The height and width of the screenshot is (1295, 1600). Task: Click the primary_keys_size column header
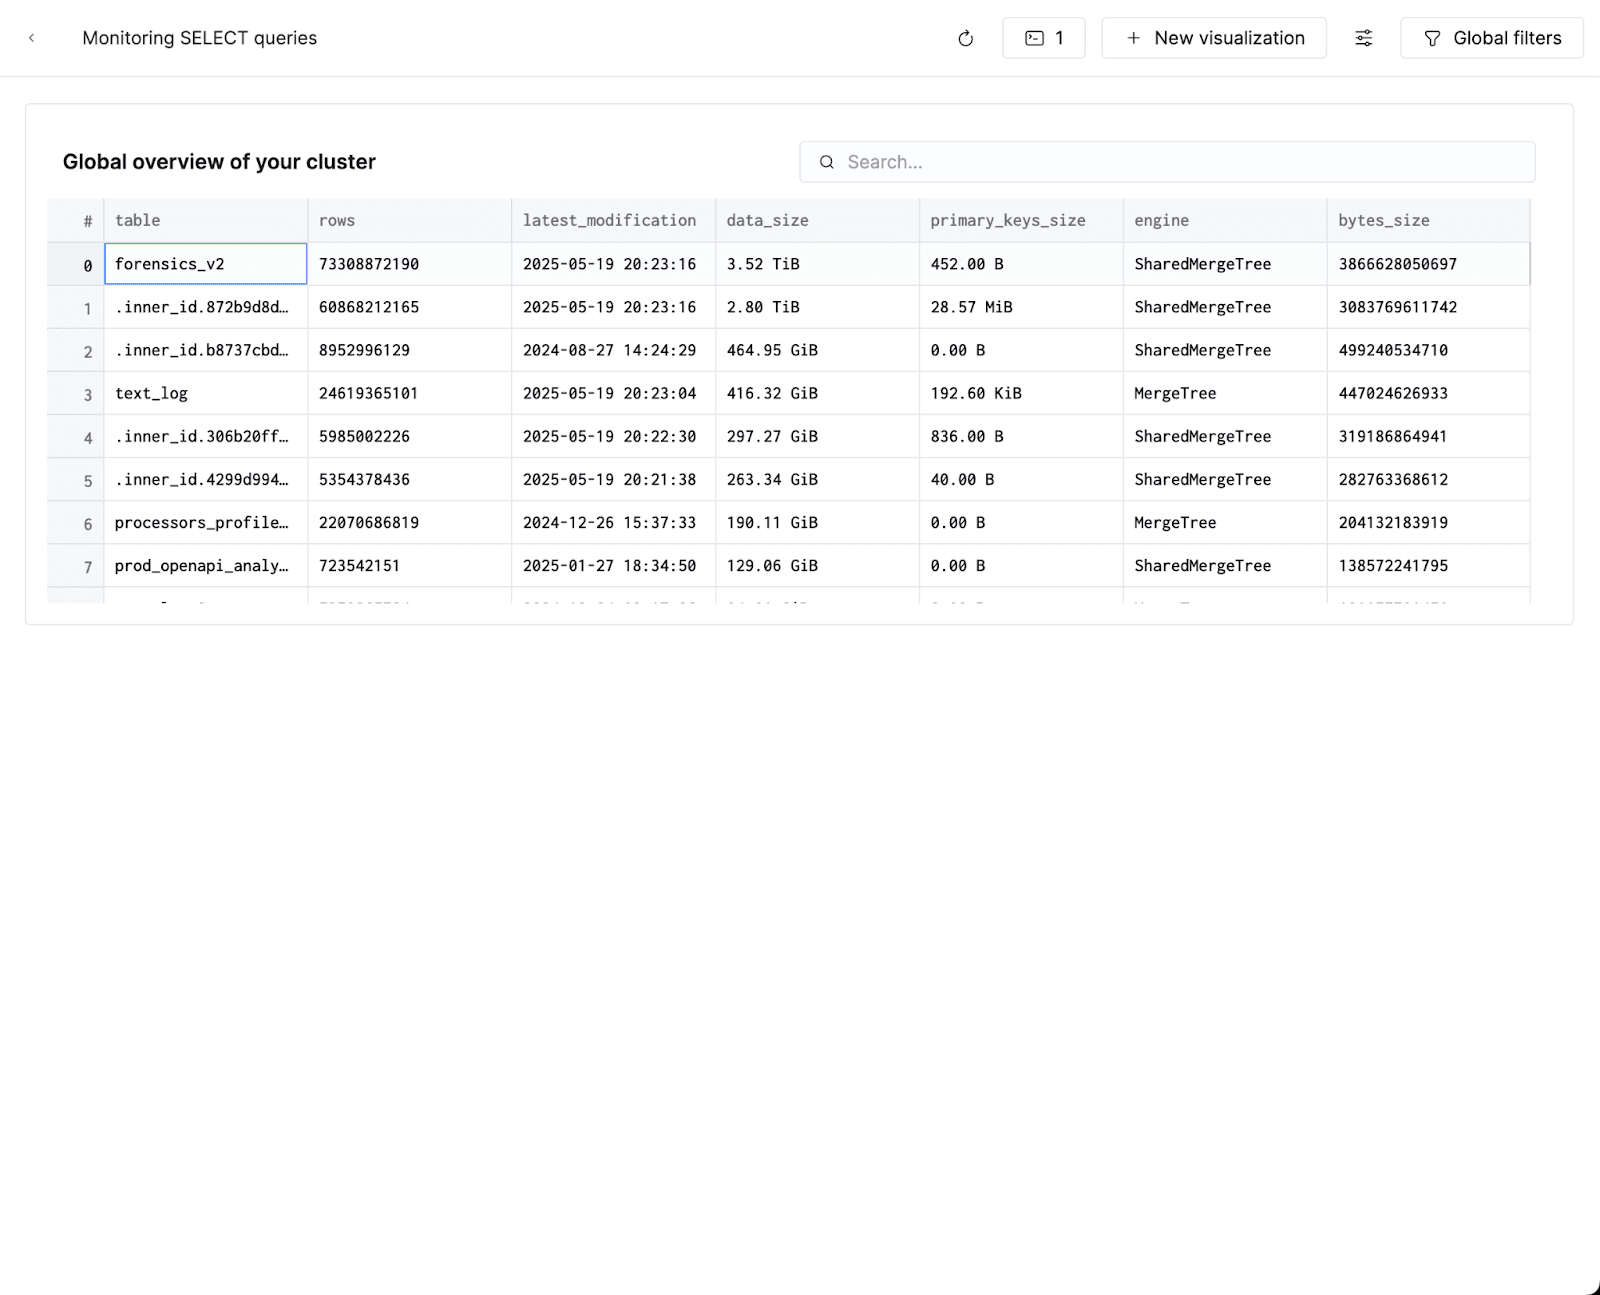point(1007,220)
